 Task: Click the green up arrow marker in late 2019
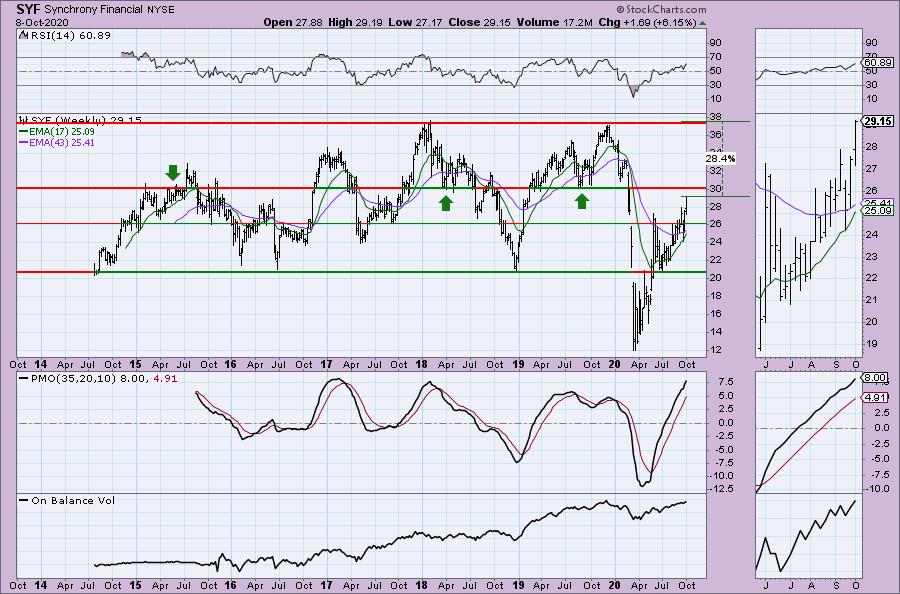pyautogui.click(x=582, y=201)
